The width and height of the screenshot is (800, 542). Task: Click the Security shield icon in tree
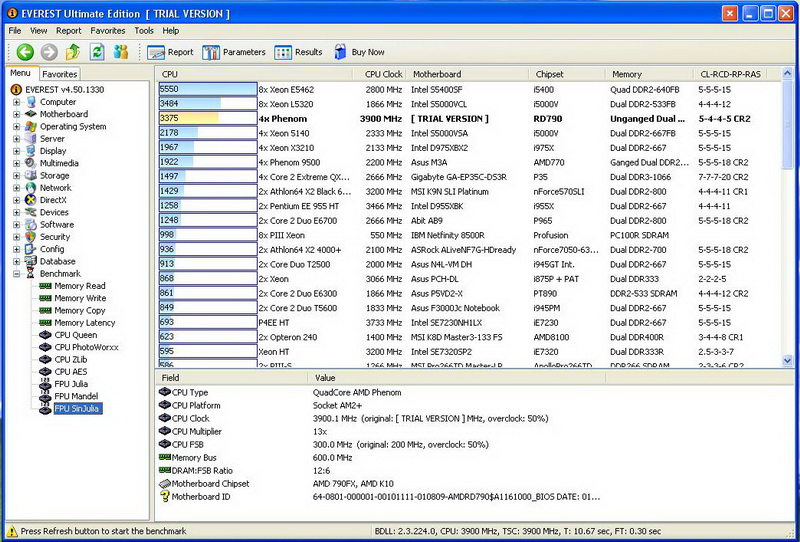tap(31, 237)
